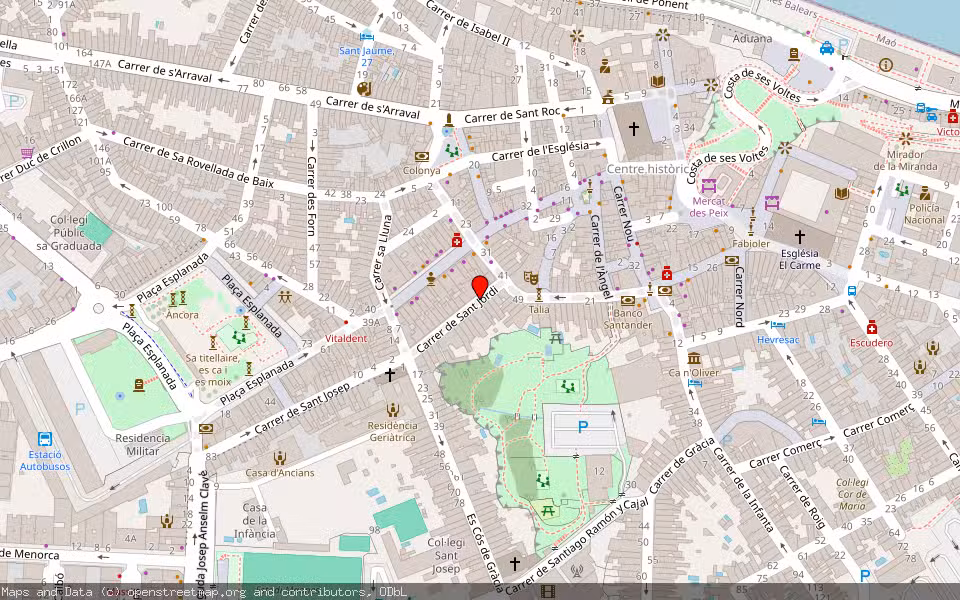The height and width of the screenshot is (600, 960).
Task: Select the Ca n'Oliver museum icon
Action: tap(694, 358)
